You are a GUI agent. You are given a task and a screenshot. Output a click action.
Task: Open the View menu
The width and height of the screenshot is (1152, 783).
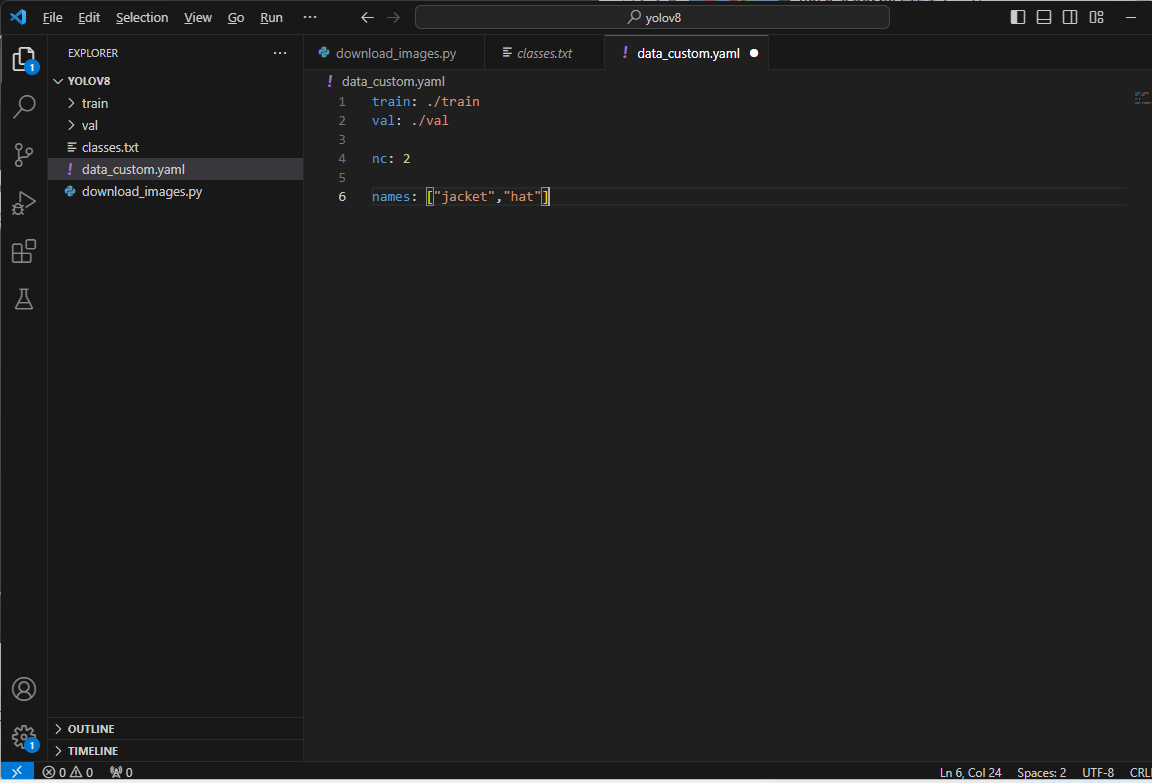pos(198,17)
